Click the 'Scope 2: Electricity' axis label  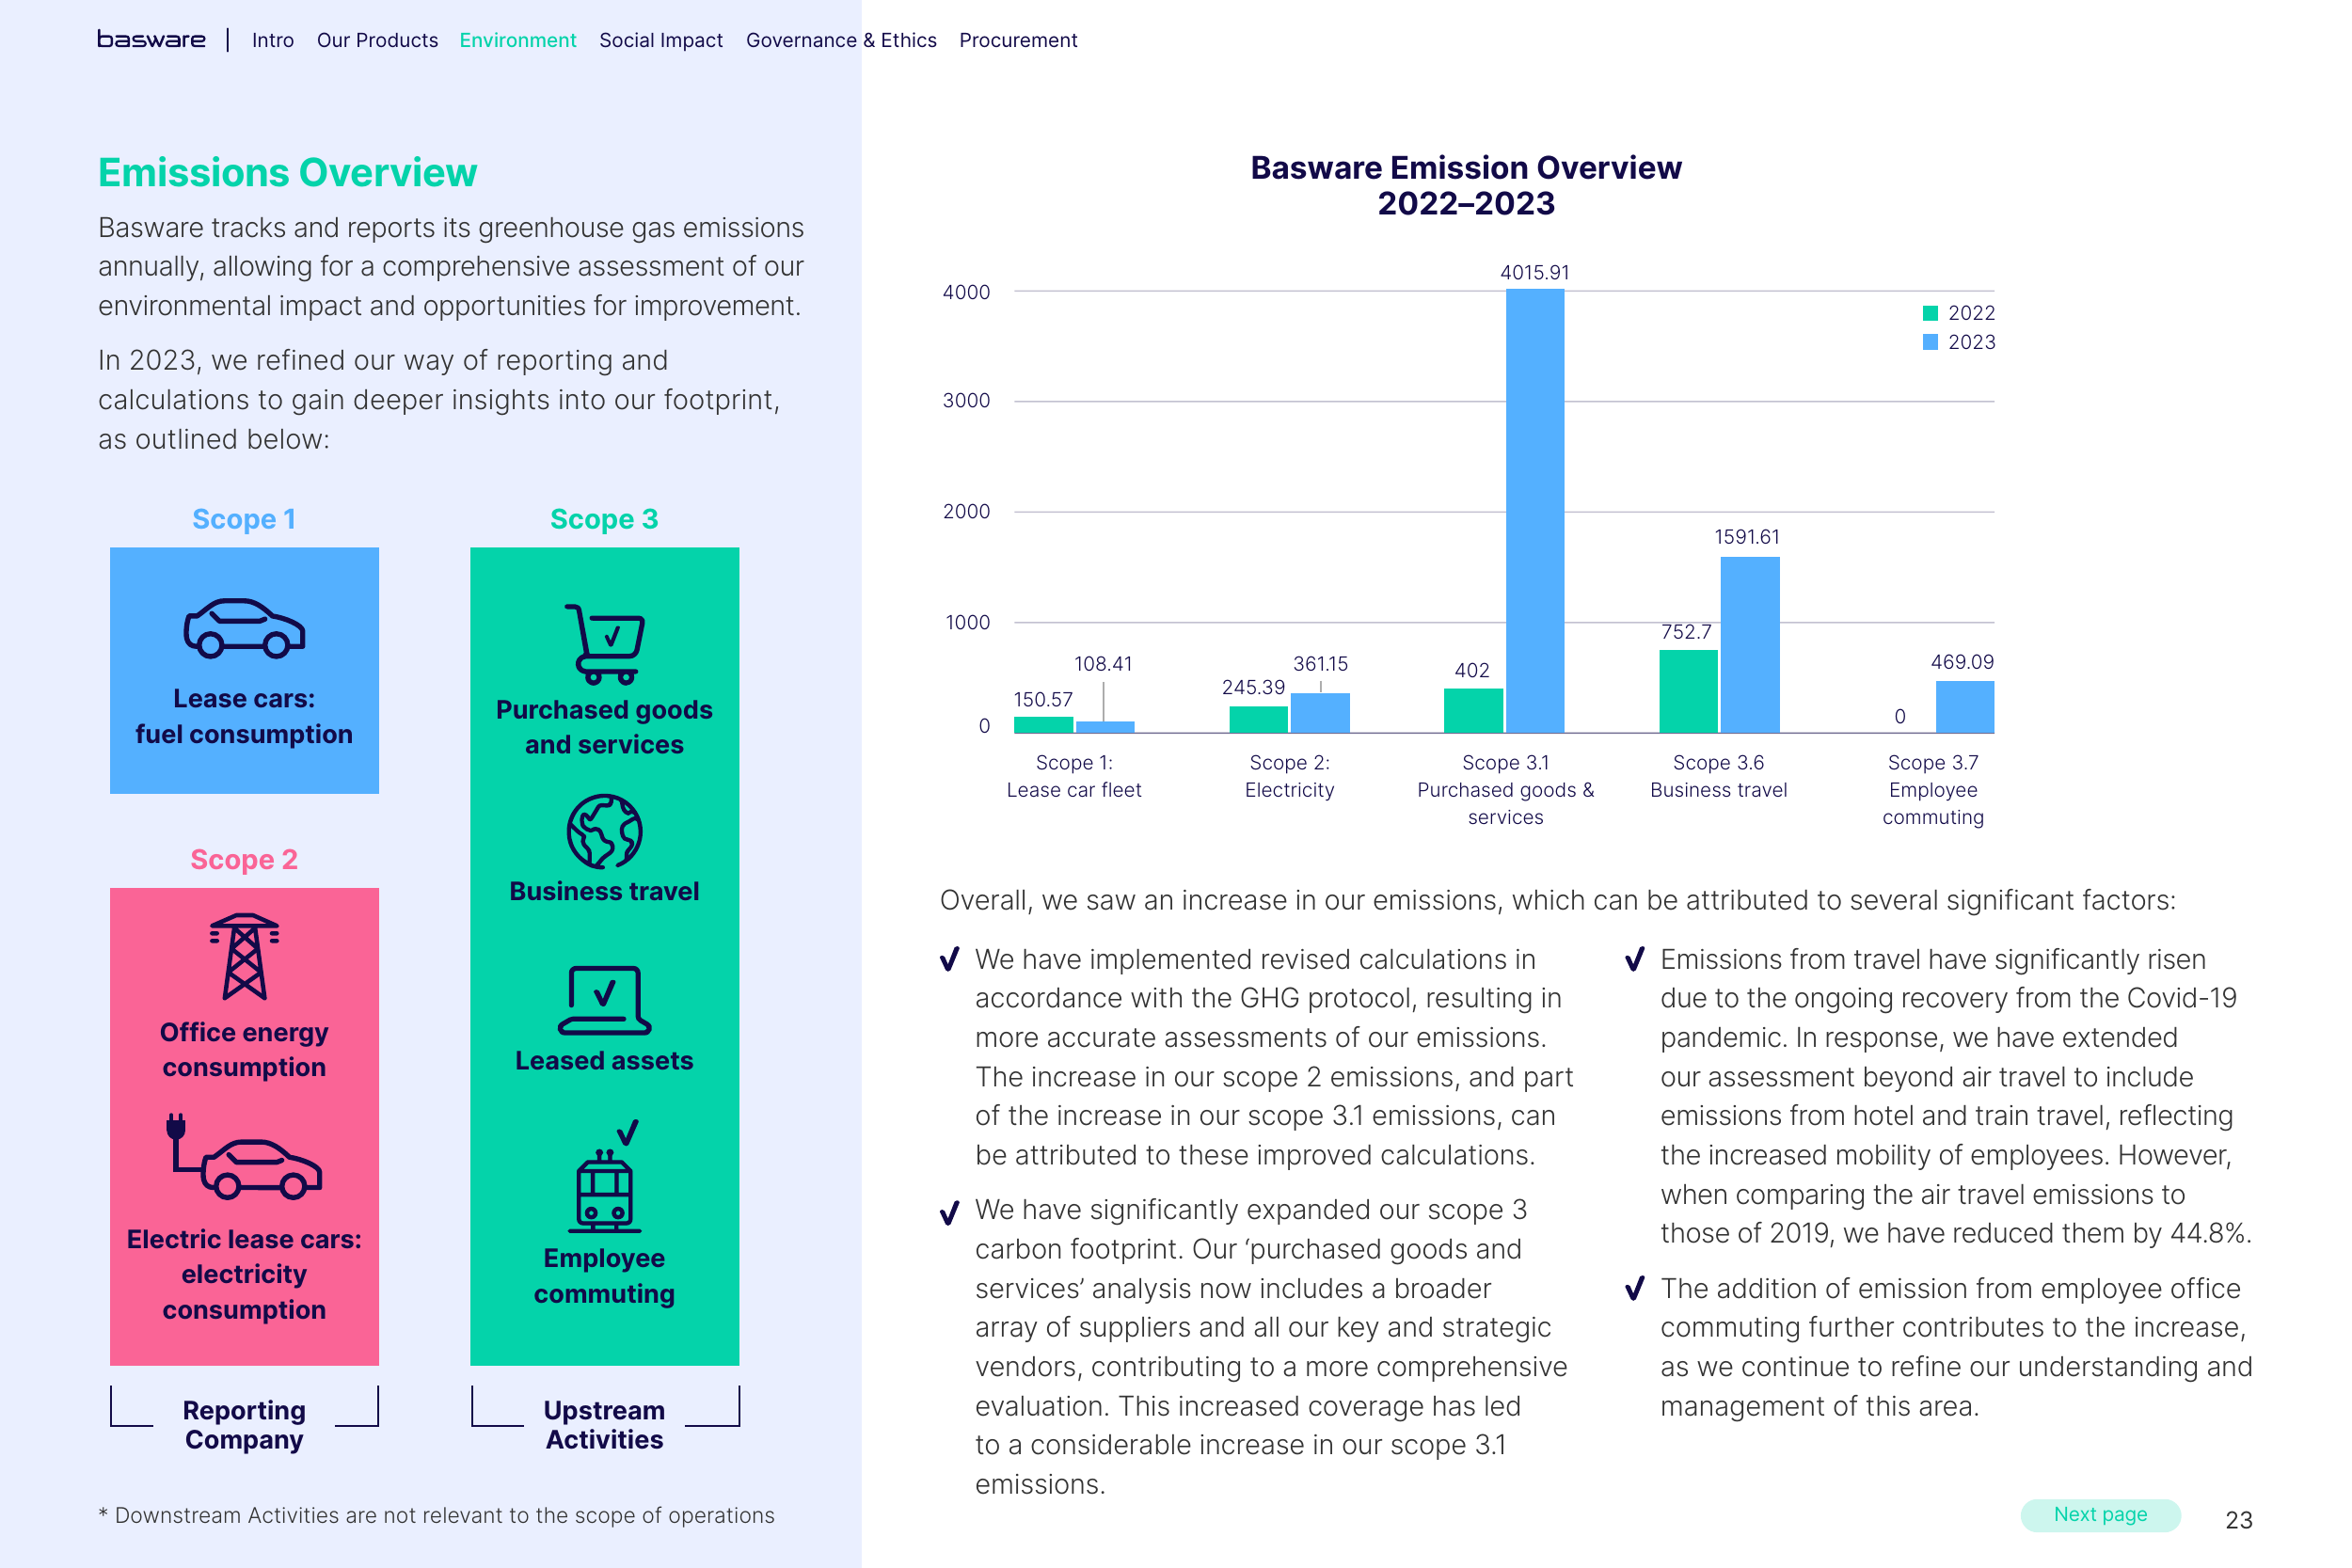tap(1289, 776)
